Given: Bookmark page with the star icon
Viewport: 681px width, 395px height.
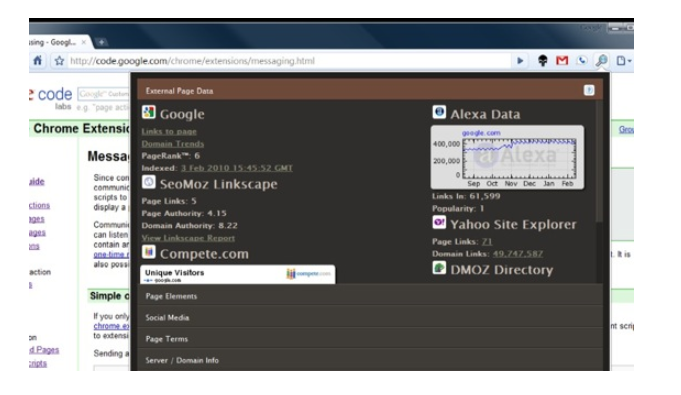Looking at the screenshot, I should coord(59,61).
